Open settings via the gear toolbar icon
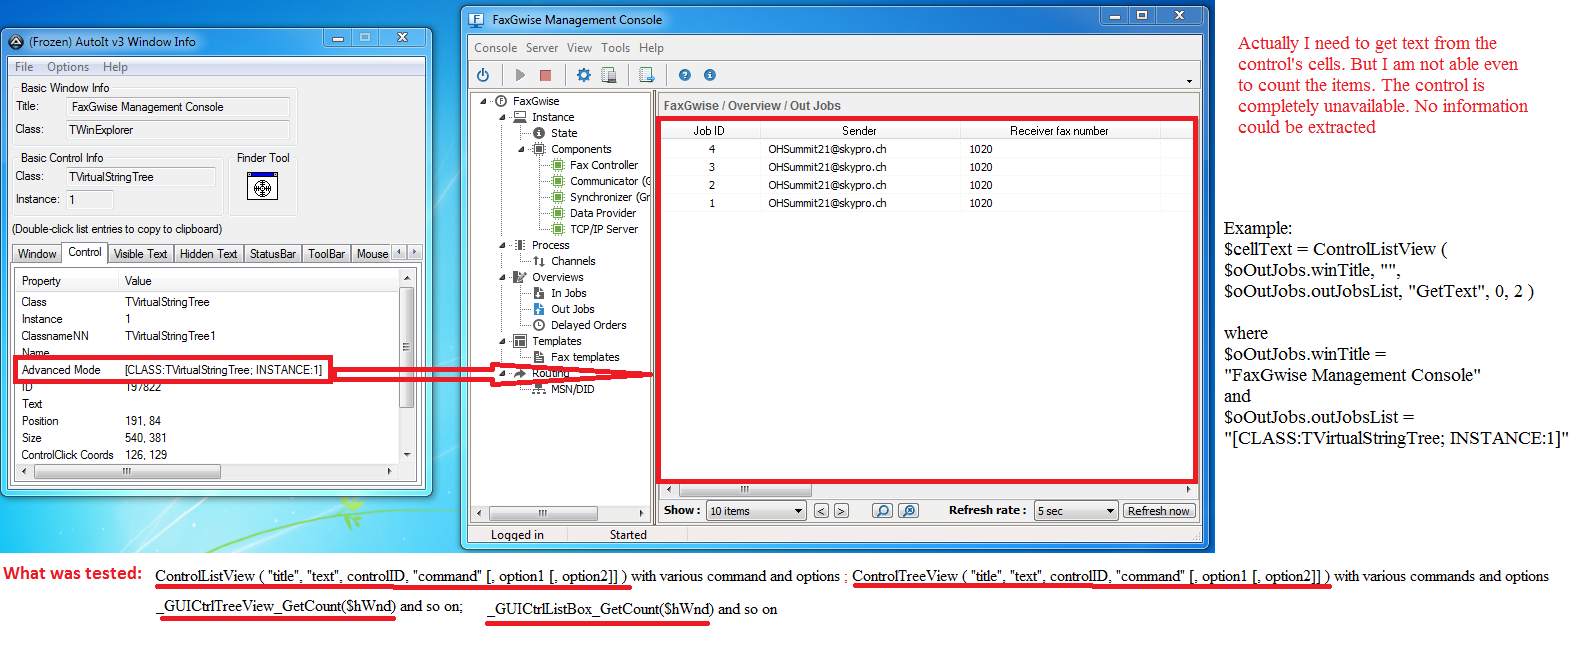Screen dimensions: 1591x669 [583, 75]
